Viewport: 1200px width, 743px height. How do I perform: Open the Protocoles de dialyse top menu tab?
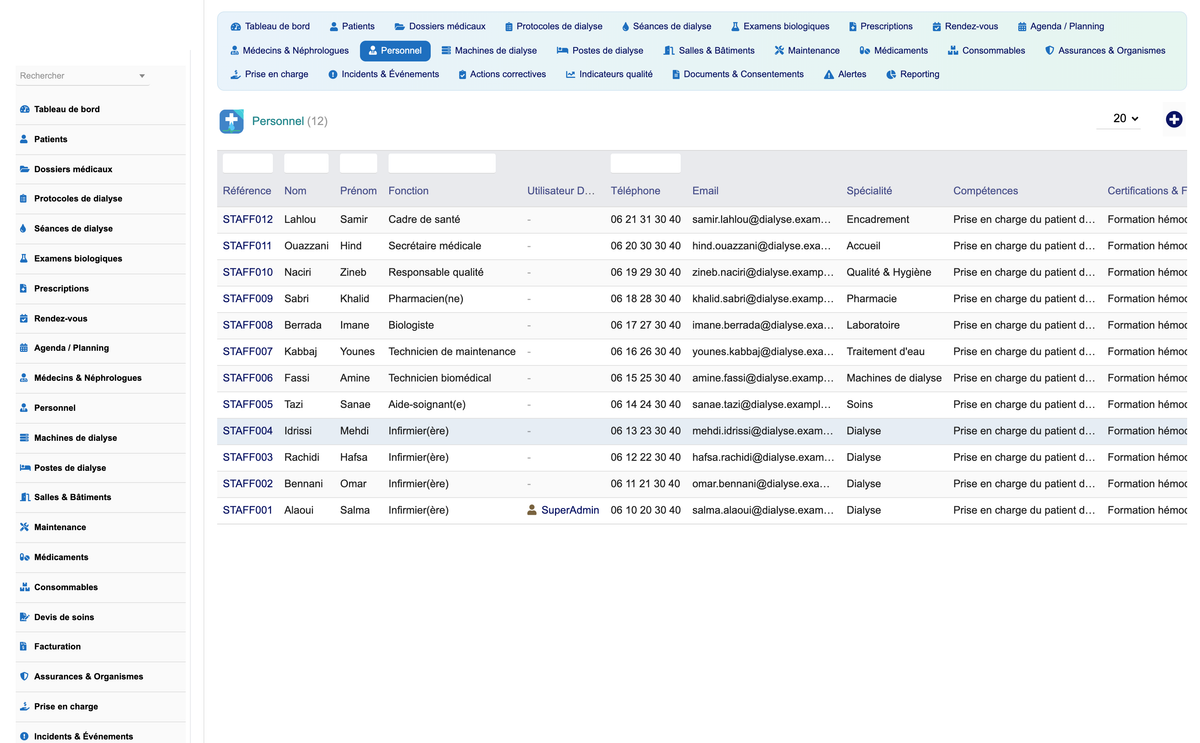554,26
